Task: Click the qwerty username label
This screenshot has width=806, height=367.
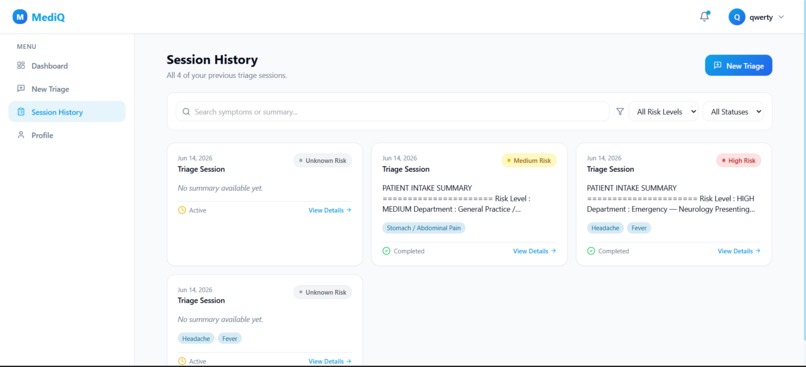Action: point(761,17)
